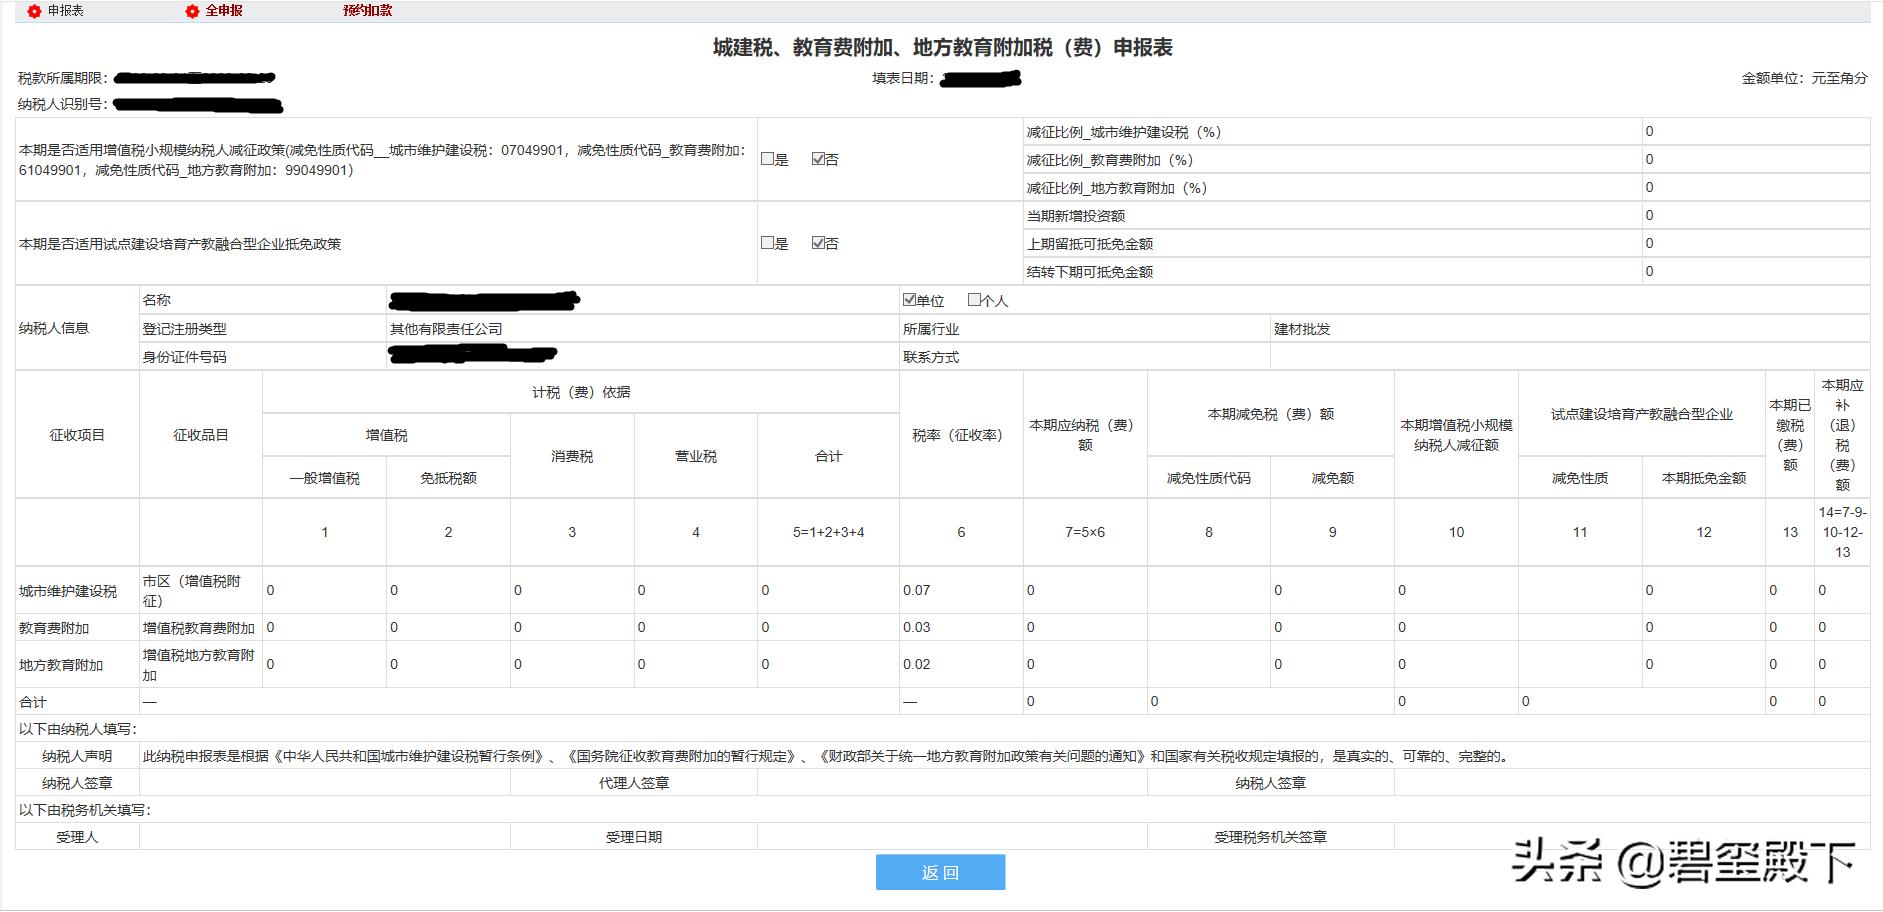Click the 减征比例_城市维护建设税 value field
The height and width of the screenshot is (912, 1883).
[x=1700, y=130]
